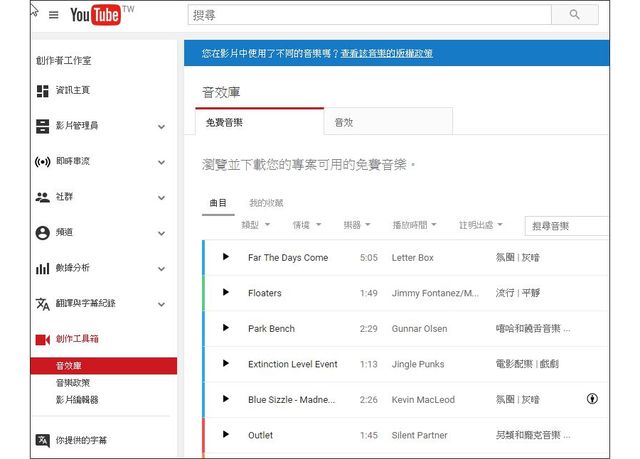
Task: Click the 頻道 channel account icon
Action: pos(42,233)
